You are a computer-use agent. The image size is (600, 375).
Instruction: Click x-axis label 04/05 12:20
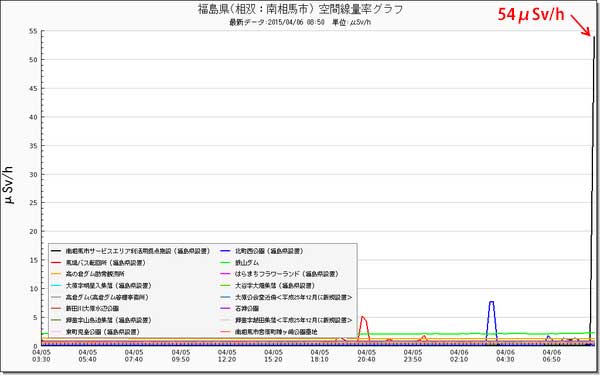[227, 355]
